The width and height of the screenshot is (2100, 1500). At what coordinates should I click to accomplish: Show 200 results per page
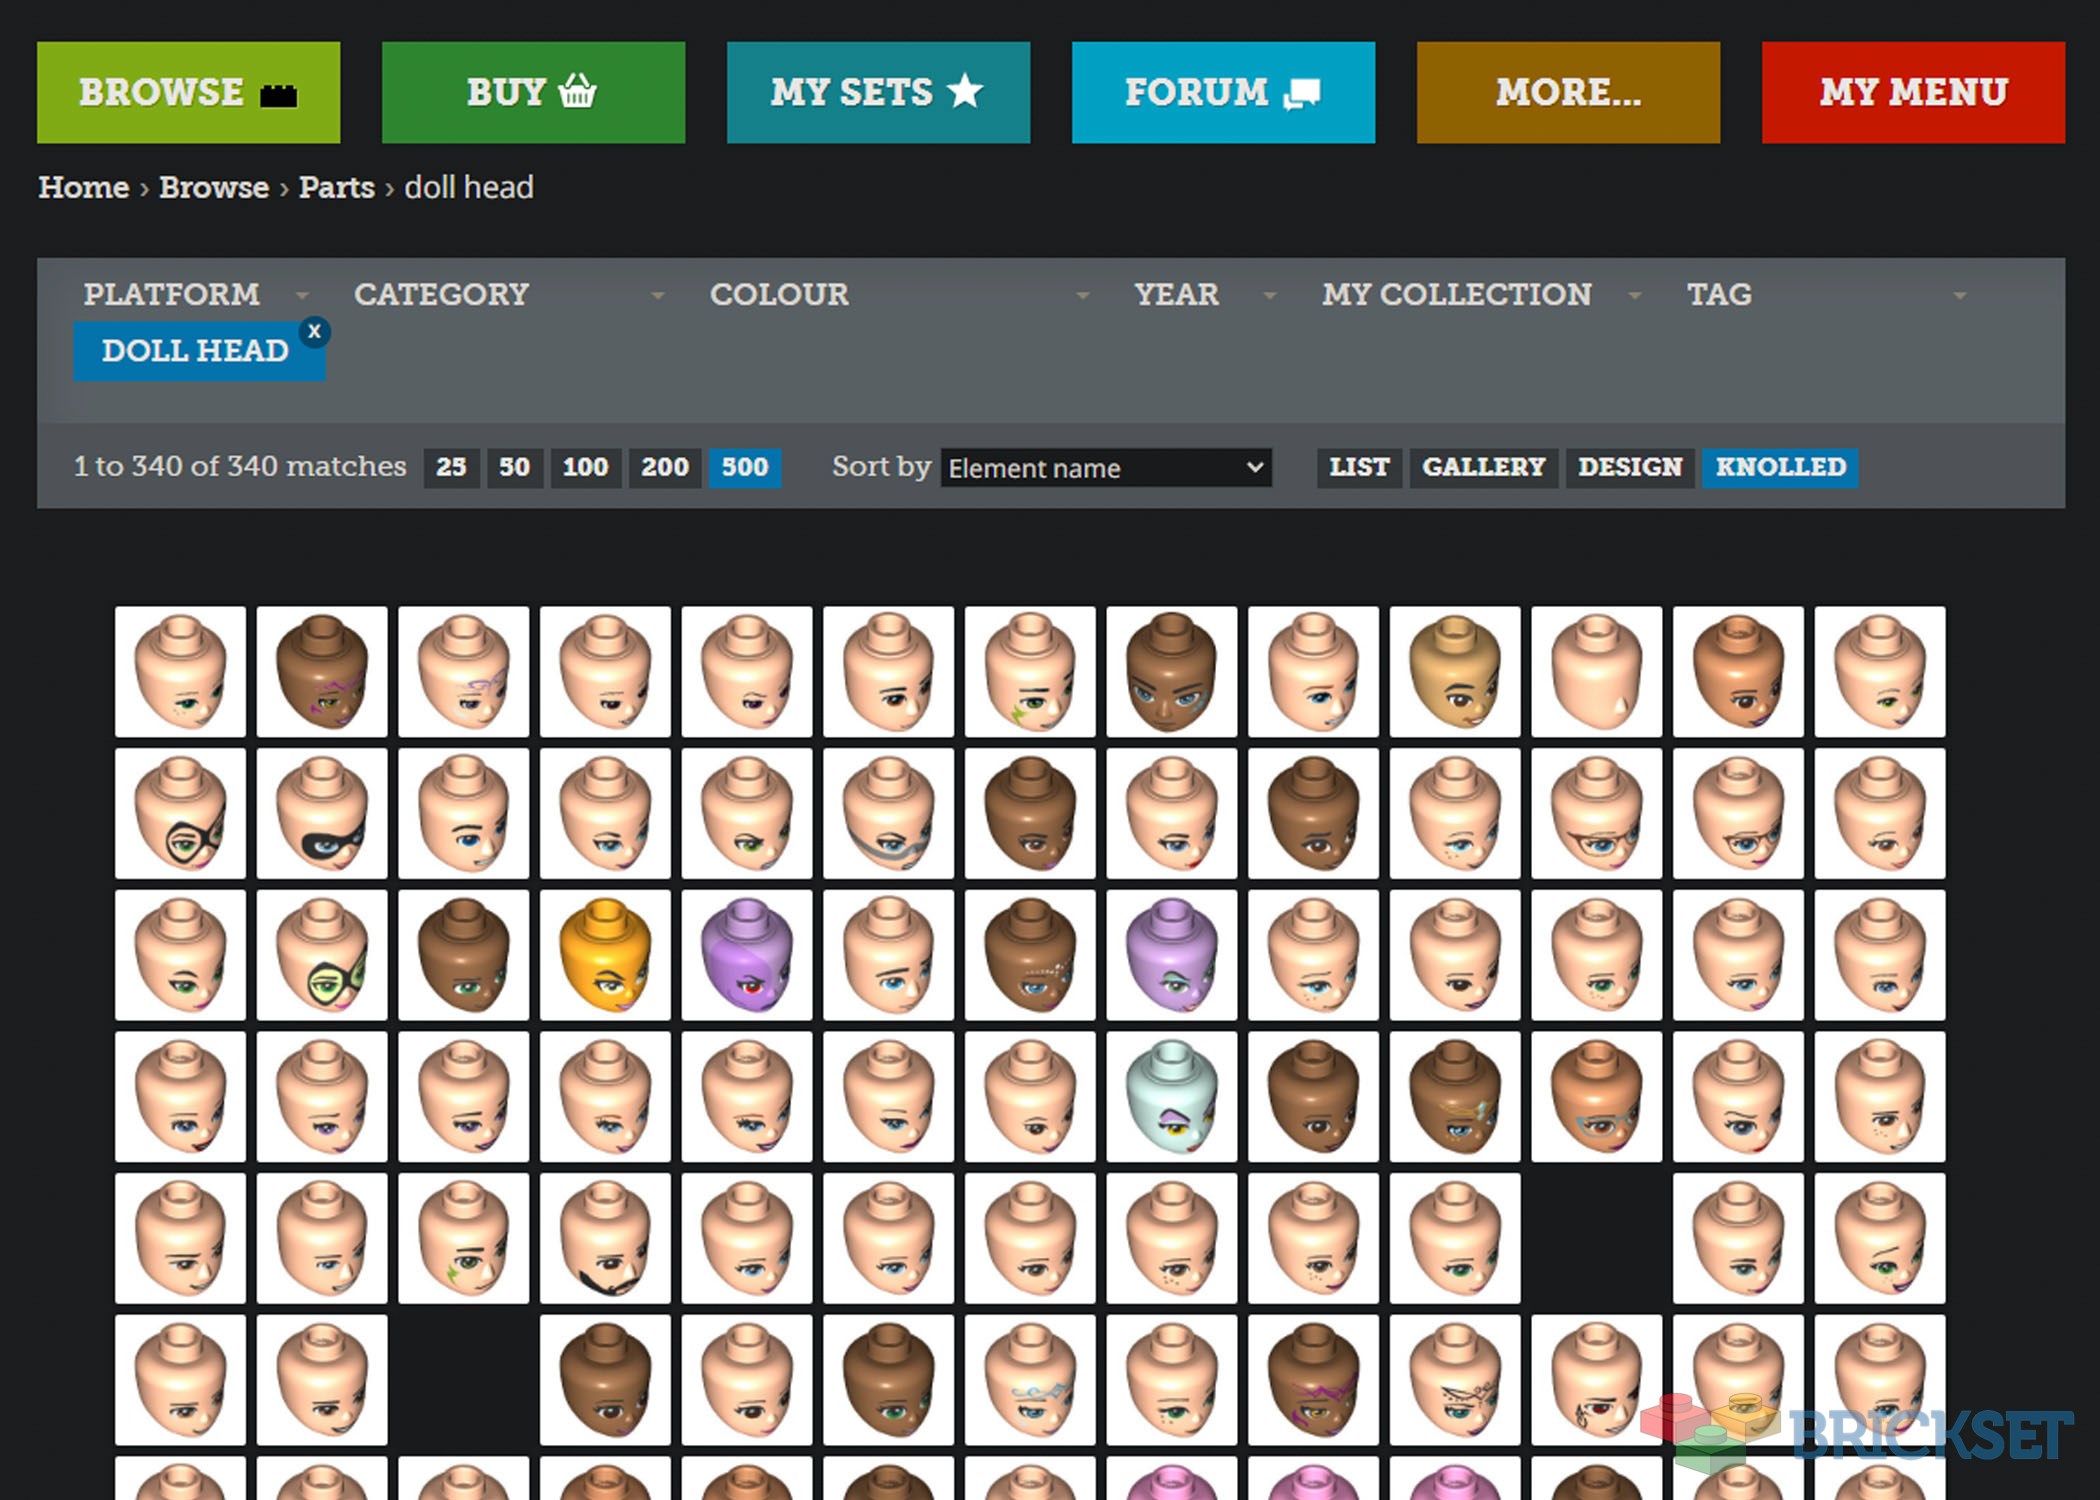664,467
